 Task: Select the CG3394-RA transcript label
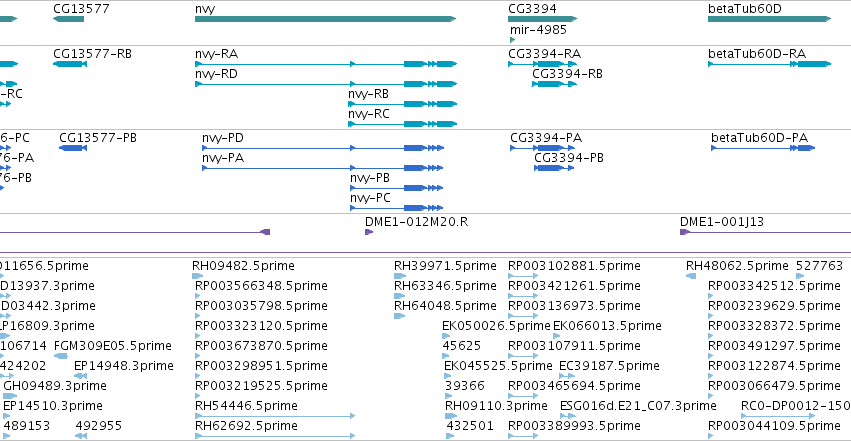pos(544,54)
